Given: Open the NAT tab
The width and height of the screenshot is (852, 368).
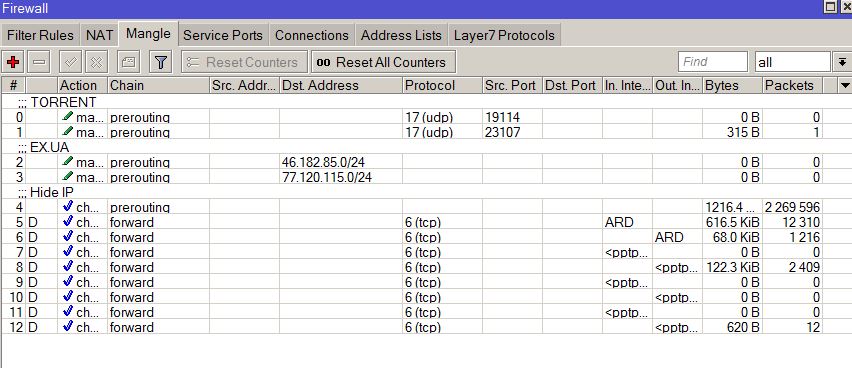Looking at the screenshot, I should [99, 35].
